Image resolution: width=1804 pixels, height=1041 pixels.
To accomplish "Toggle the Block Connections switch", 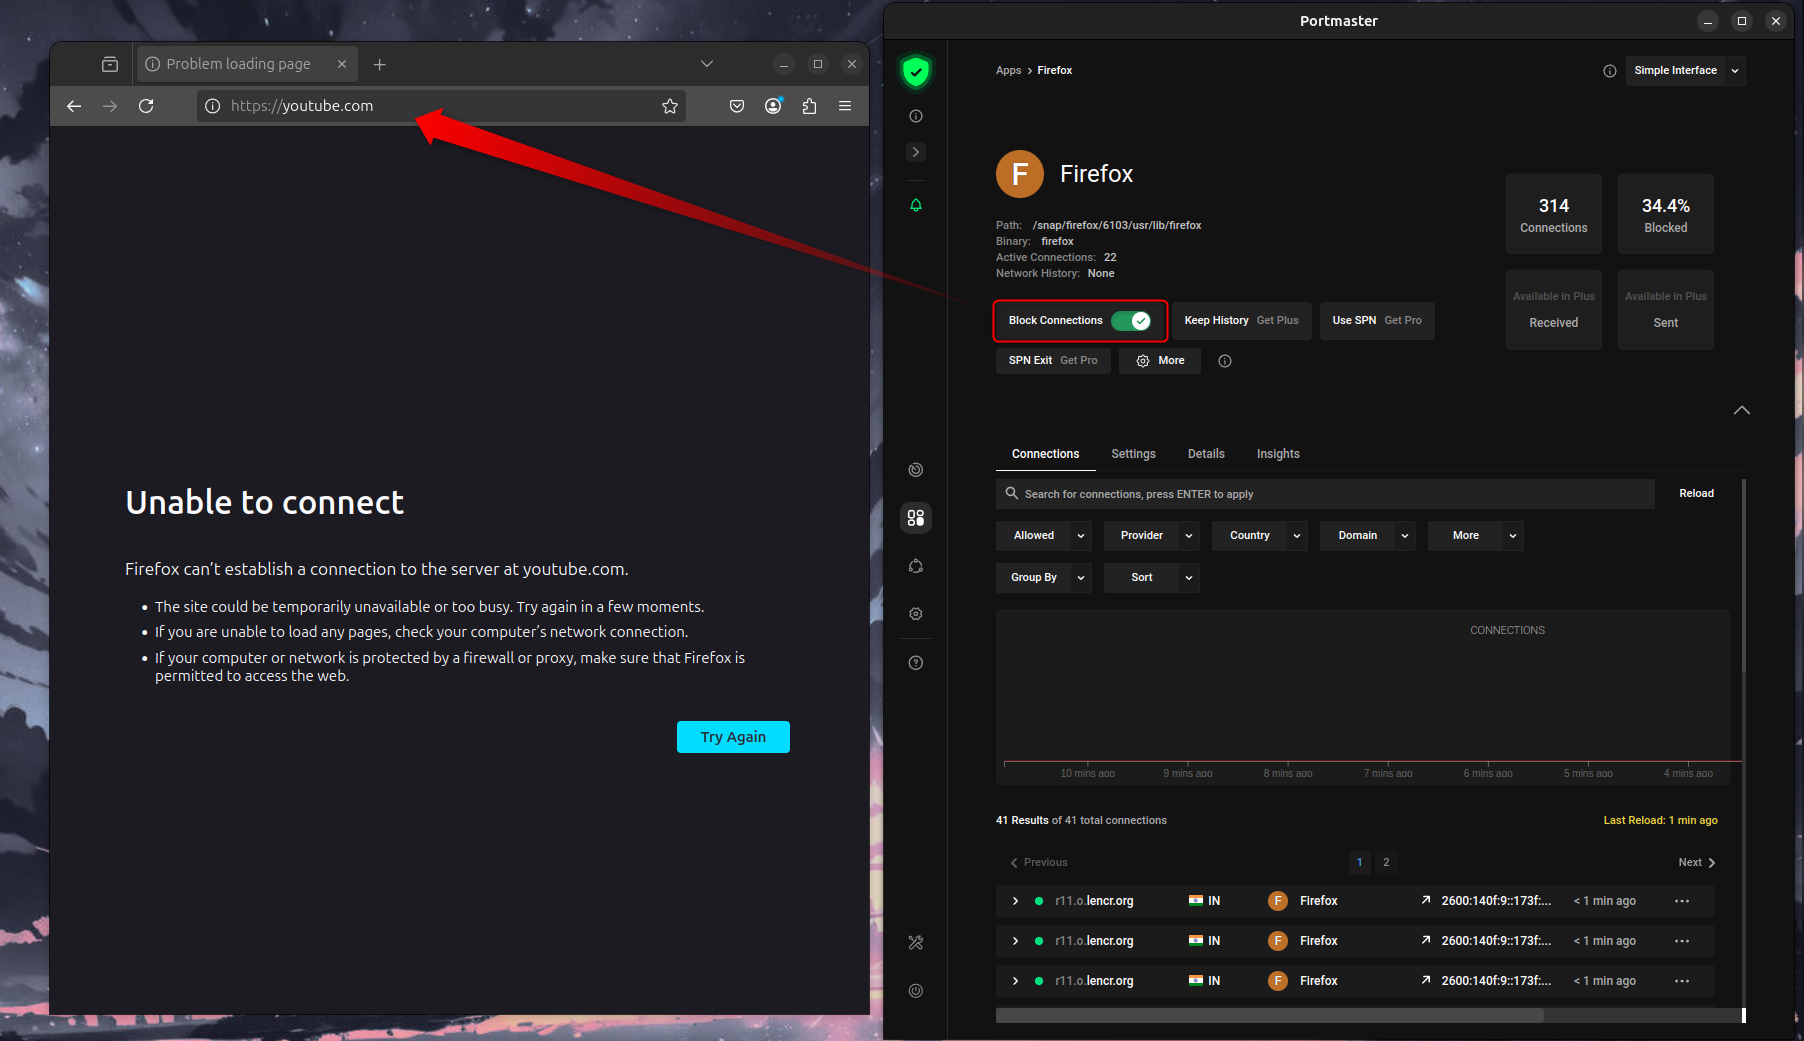I will pos(1131,321).
